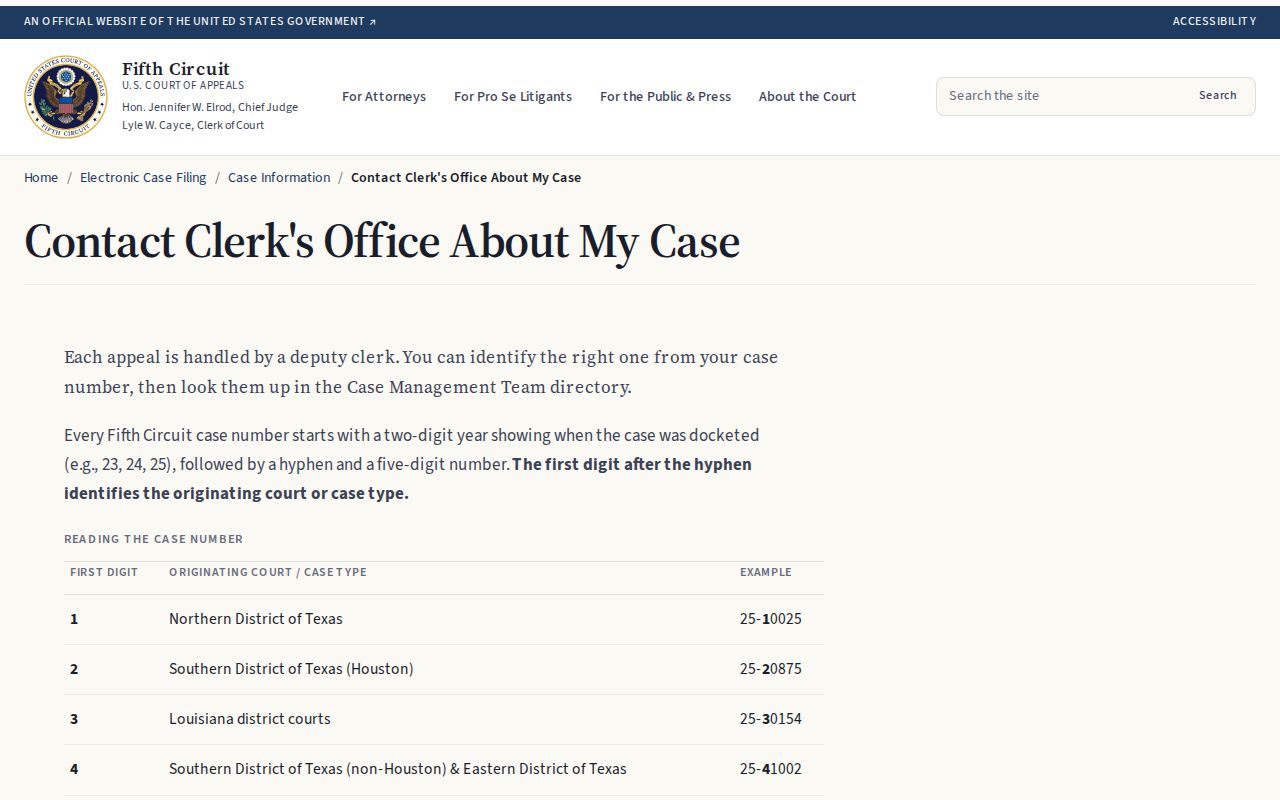Select the Northern District of Texas row text
Image resolution: width=1280 pixels, height=800 pixels.
pos(256,619)
